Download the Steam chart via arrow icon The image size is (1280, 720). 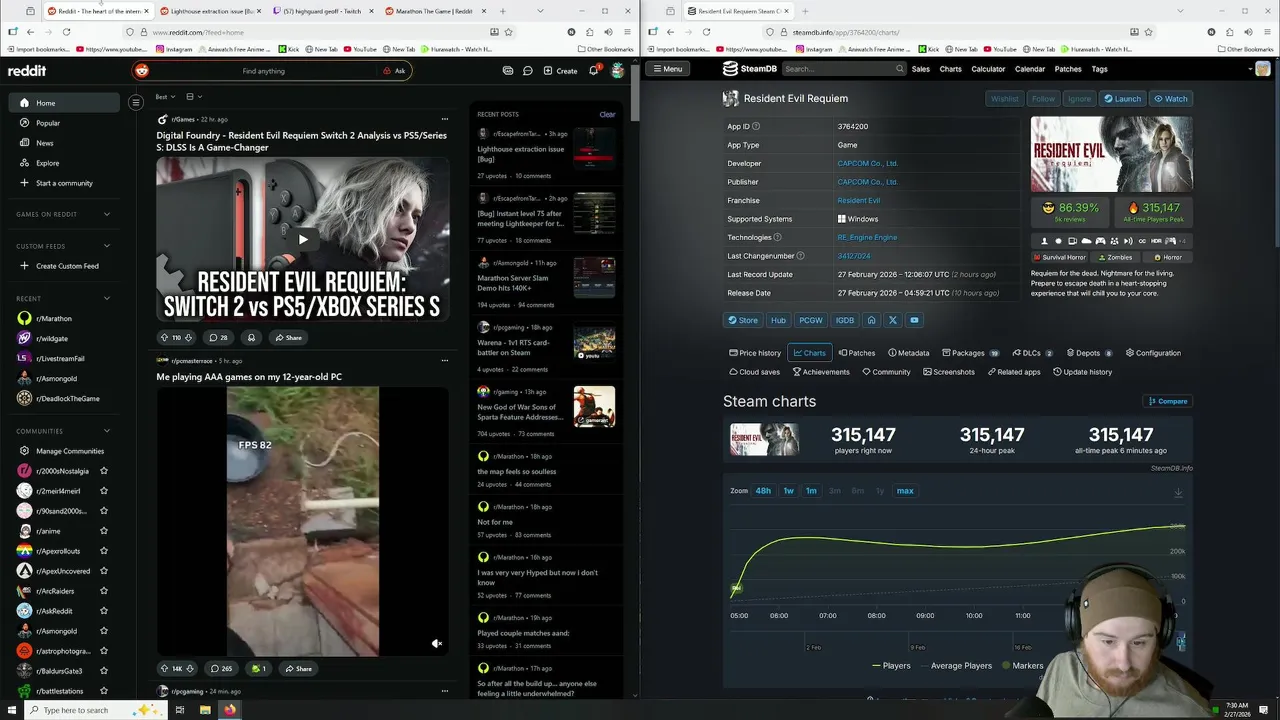point(1178,492)
